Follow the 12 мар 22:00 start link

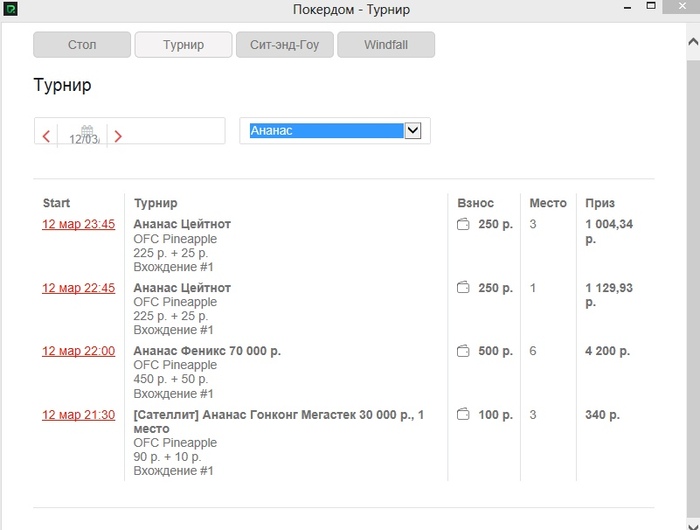coord(78,351)
